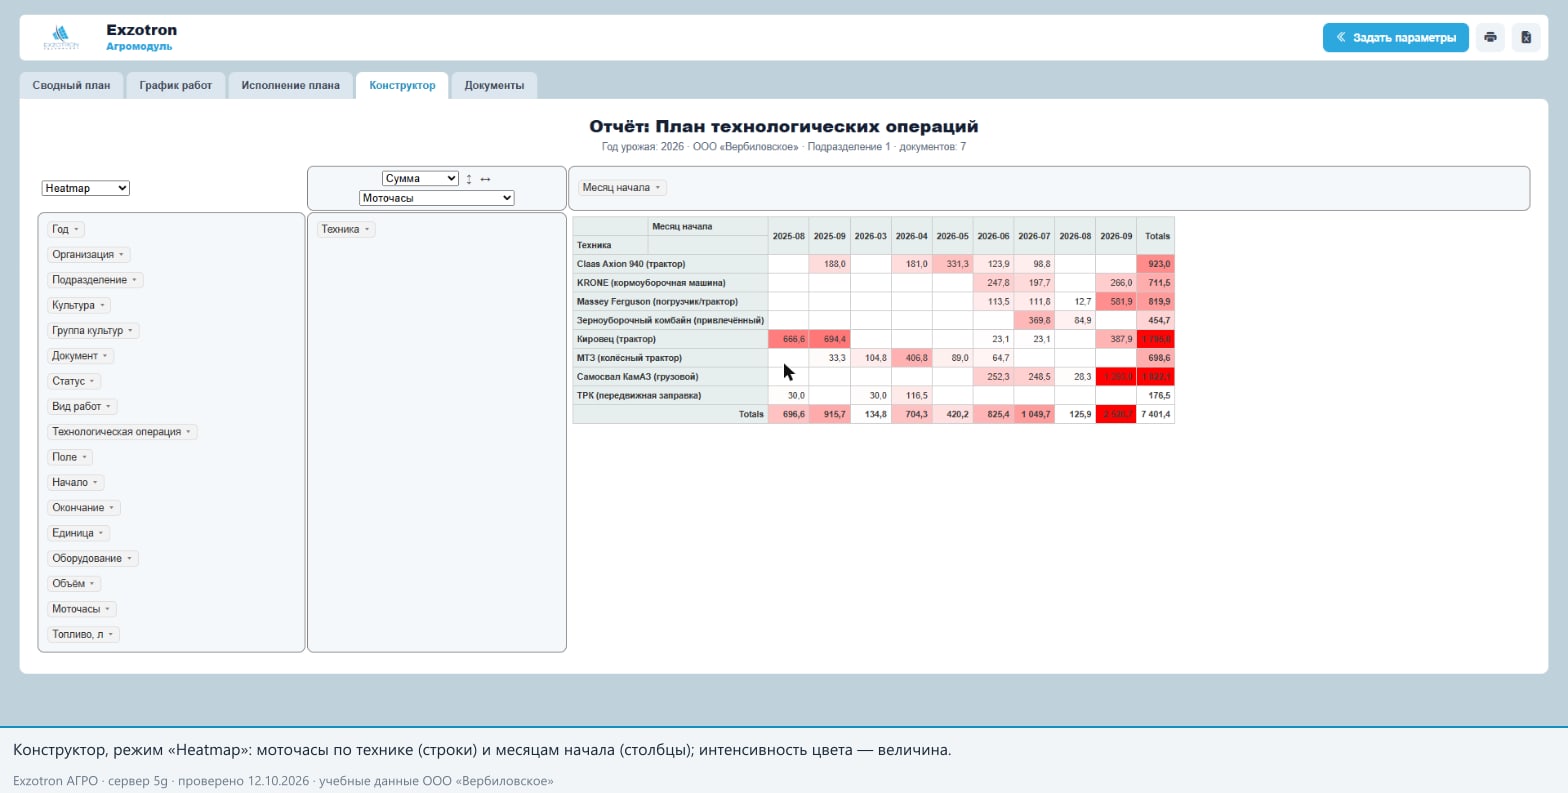The width and height of the screenshot is (1568, 793).
Task: Click the Кировец (трактор) row header
Action: tap(670, 339)
